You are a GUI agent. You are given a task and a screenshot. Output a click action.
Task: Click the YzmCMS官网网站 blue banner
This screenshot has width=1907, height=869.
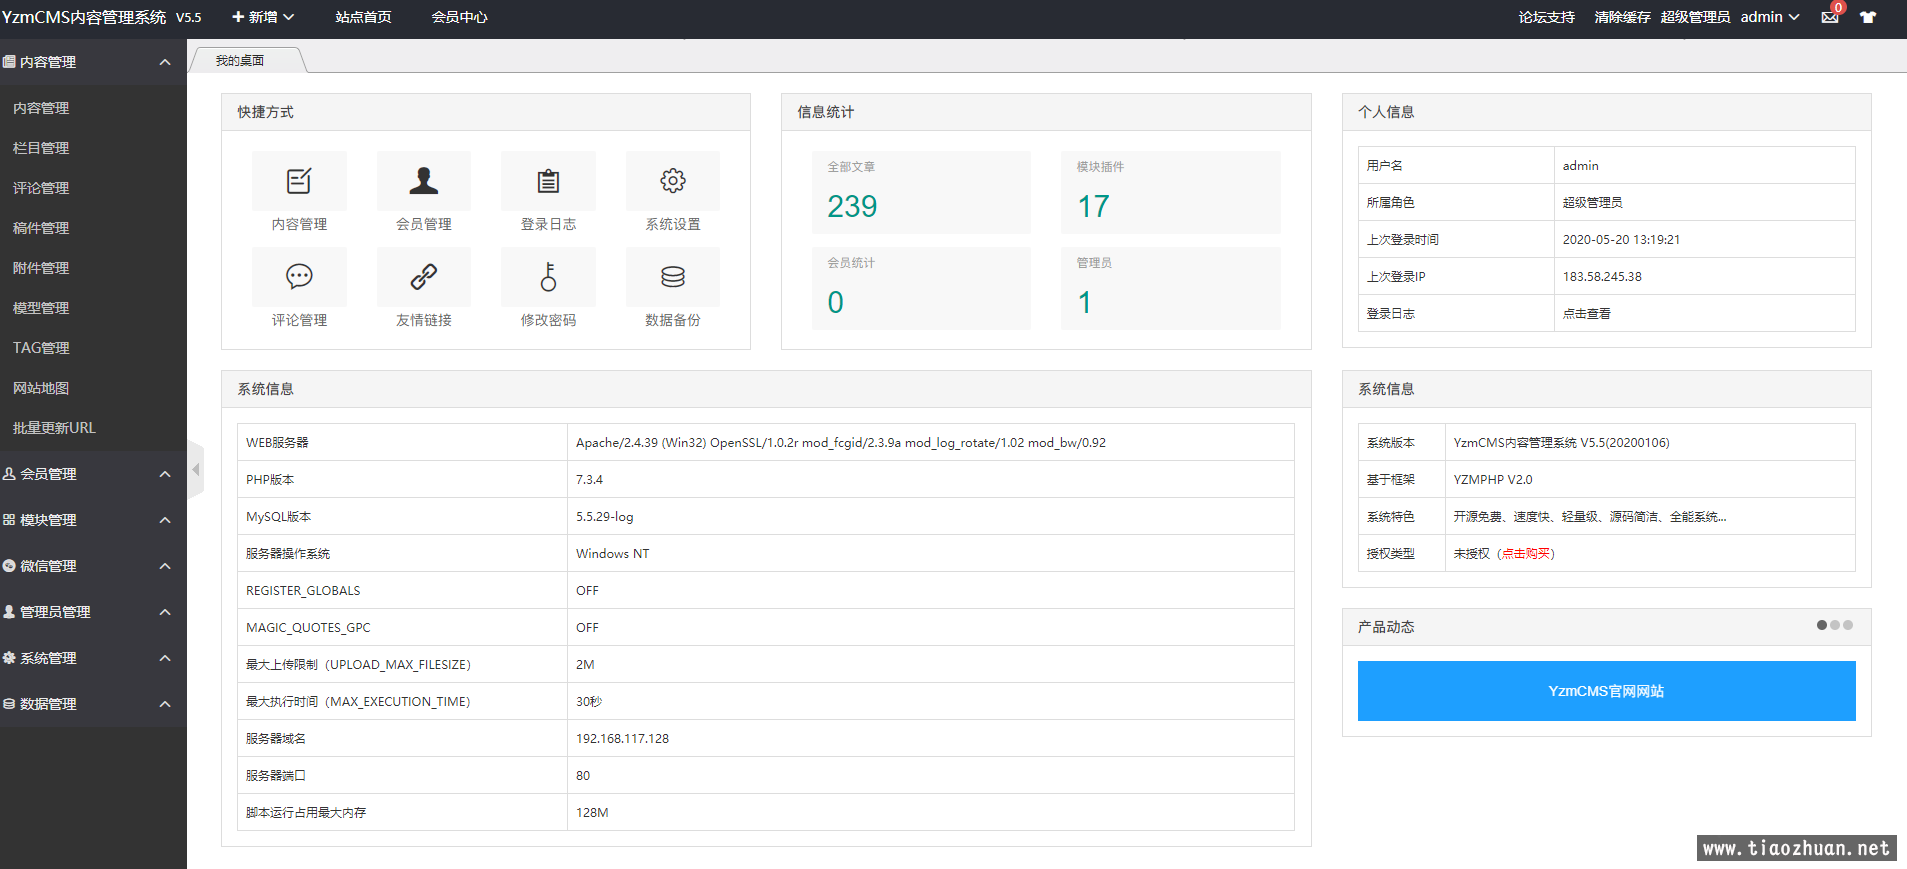pyautogui.click(x=1606, y=691)
